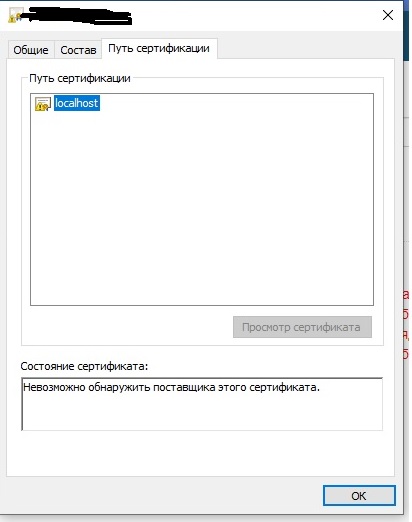Click the certificate icon in the title bar
This screenshot has width=412, height=522.
(15, 15)
